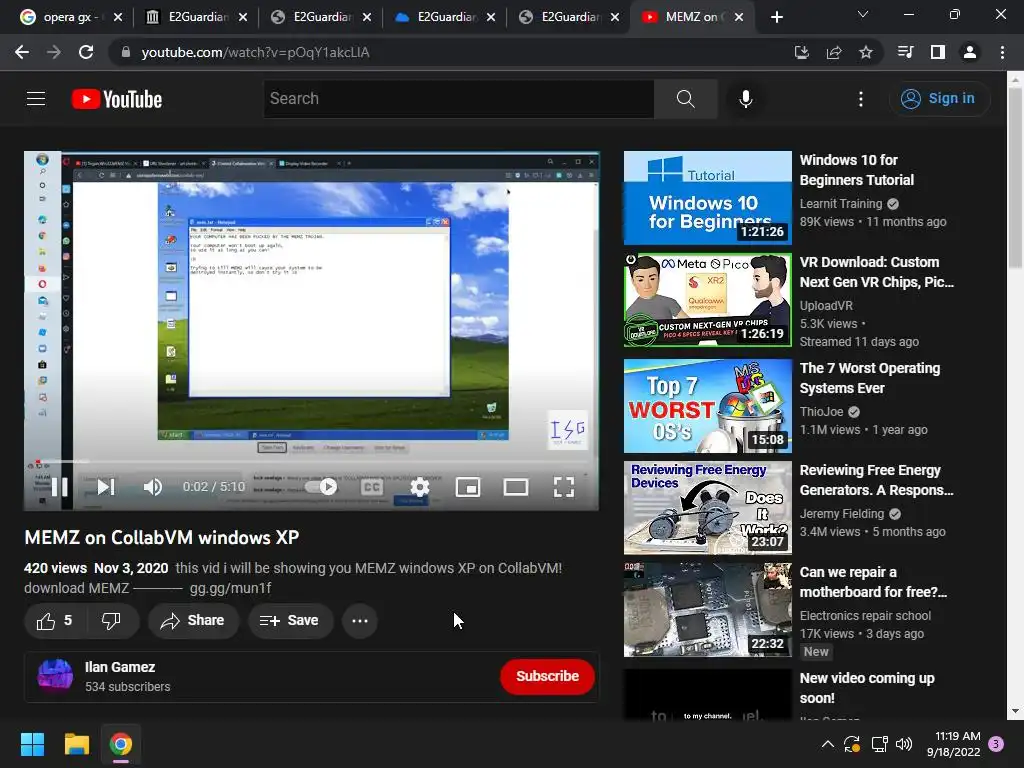Show hidden tray icons chevron
The image size is (1024, 768).
(827, 744)
